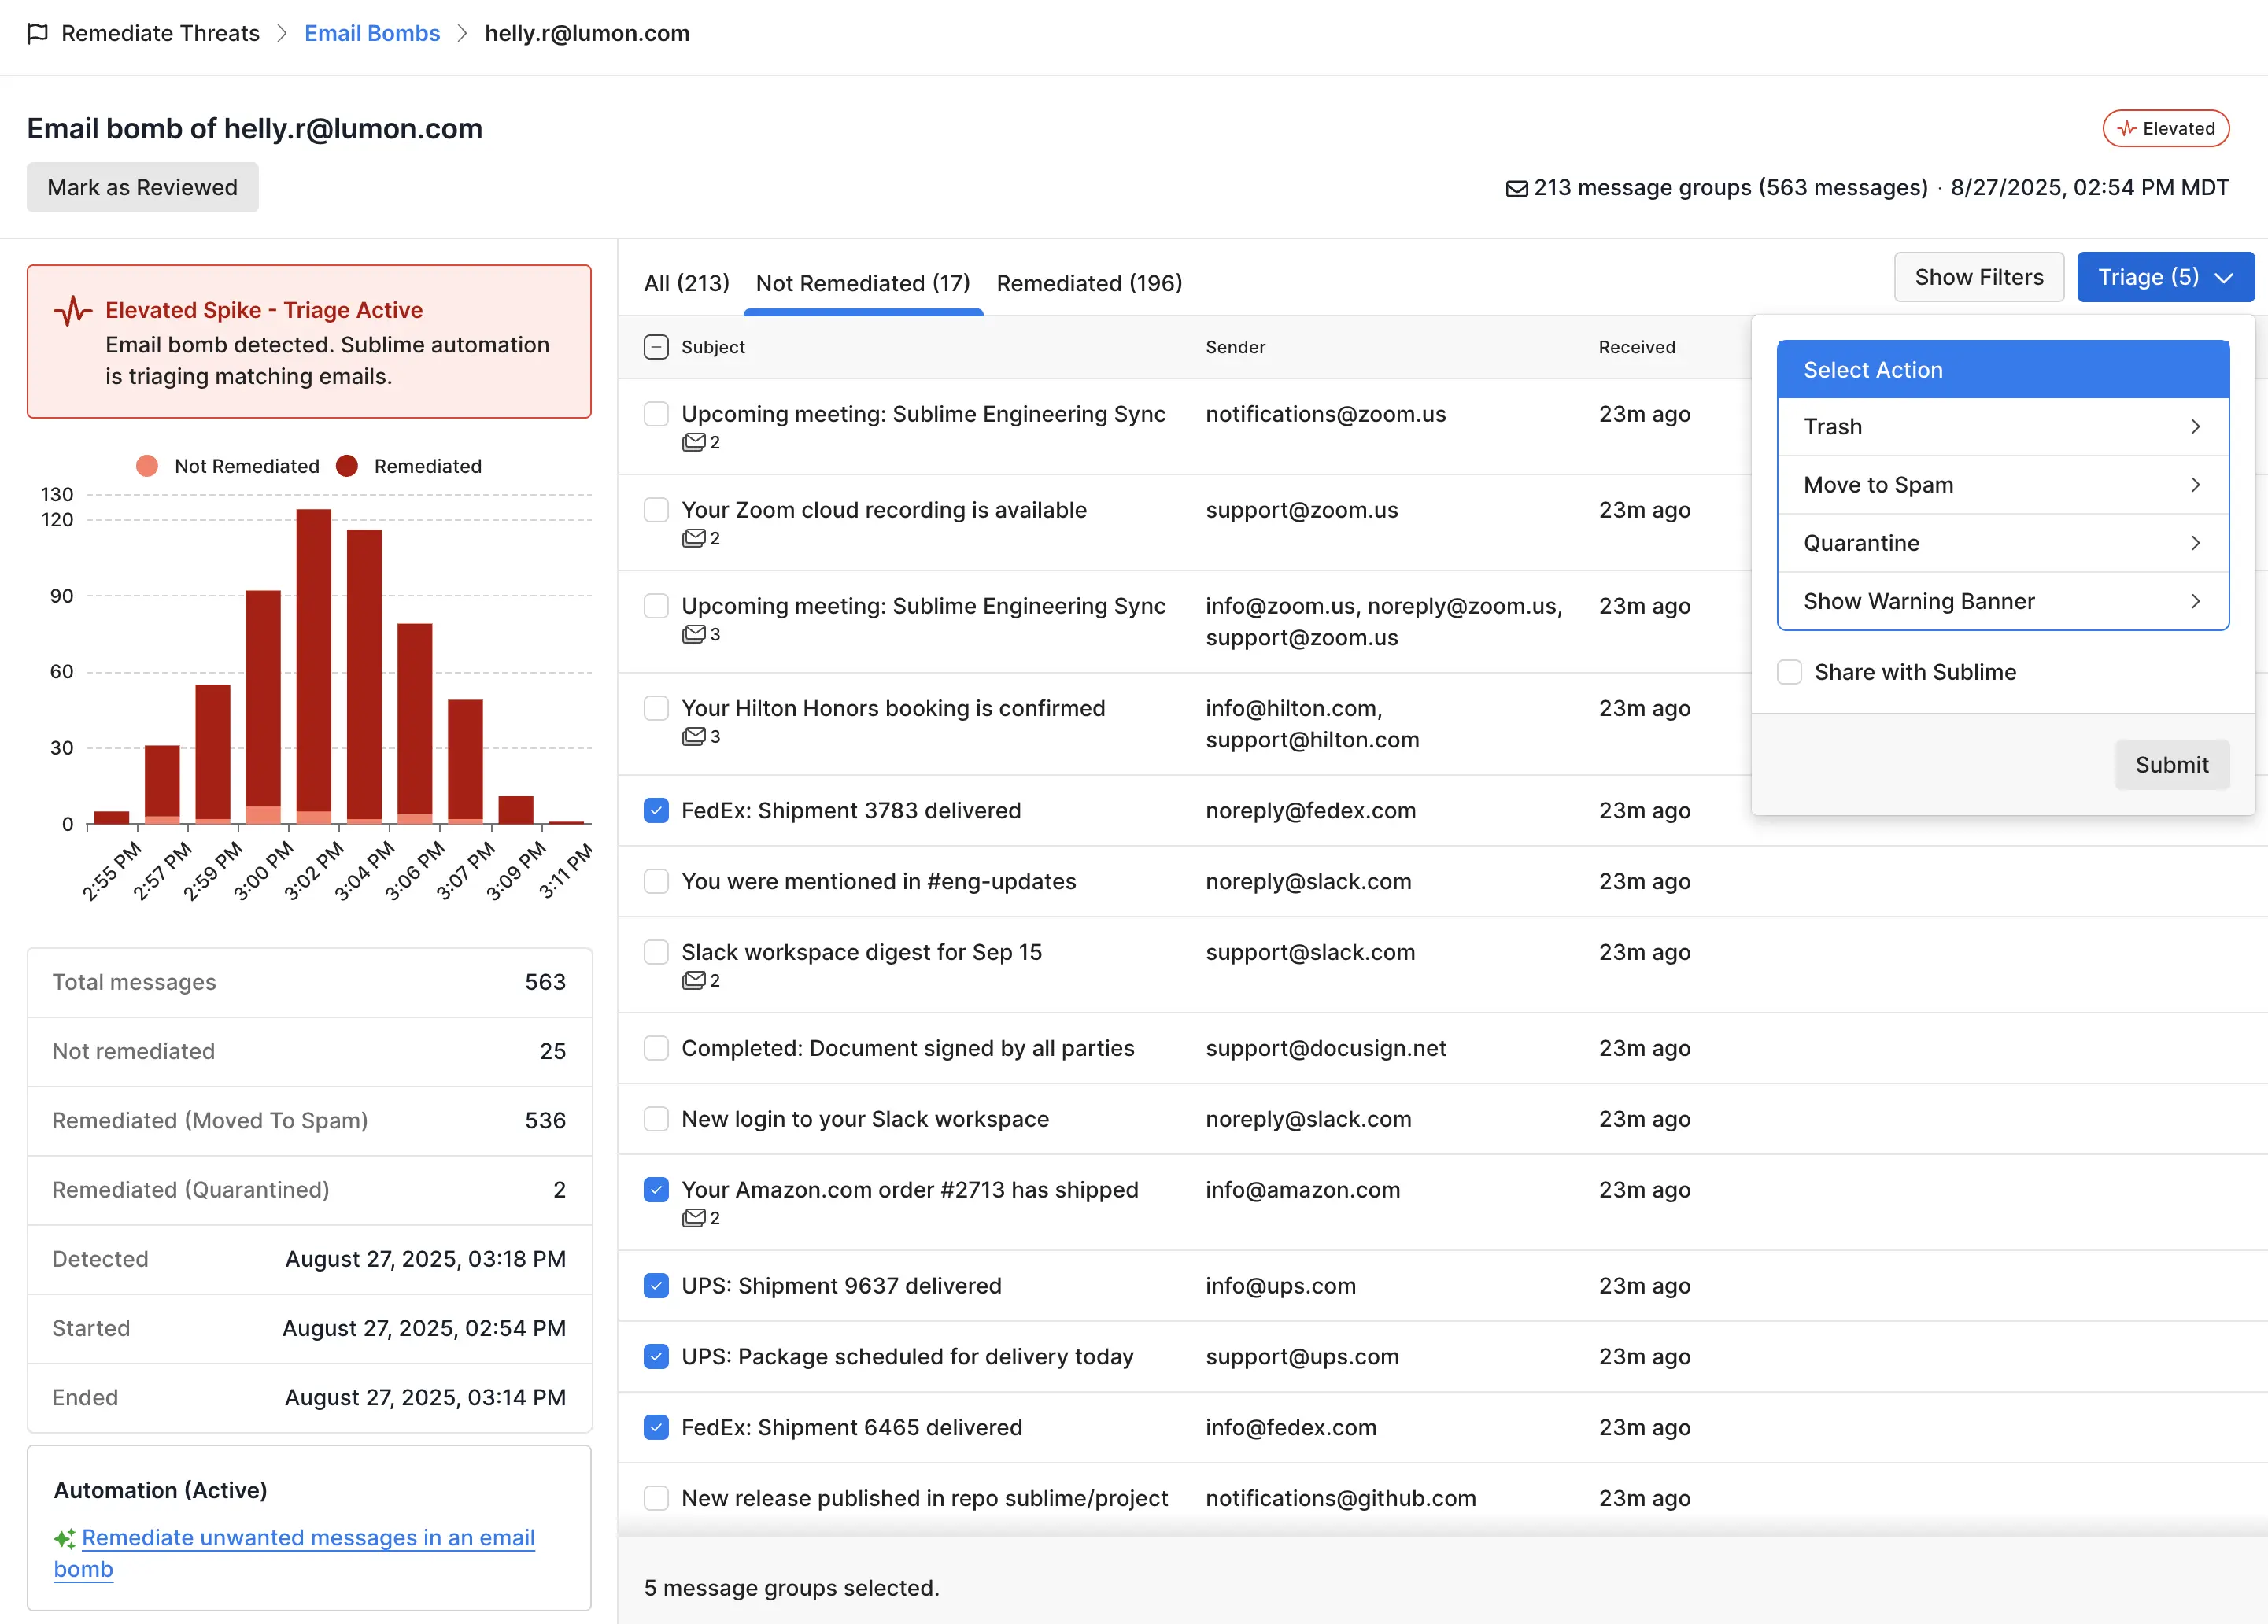
Task: Click the envelope icon beside 213 message groups
Action: (x=1516, y=188)
